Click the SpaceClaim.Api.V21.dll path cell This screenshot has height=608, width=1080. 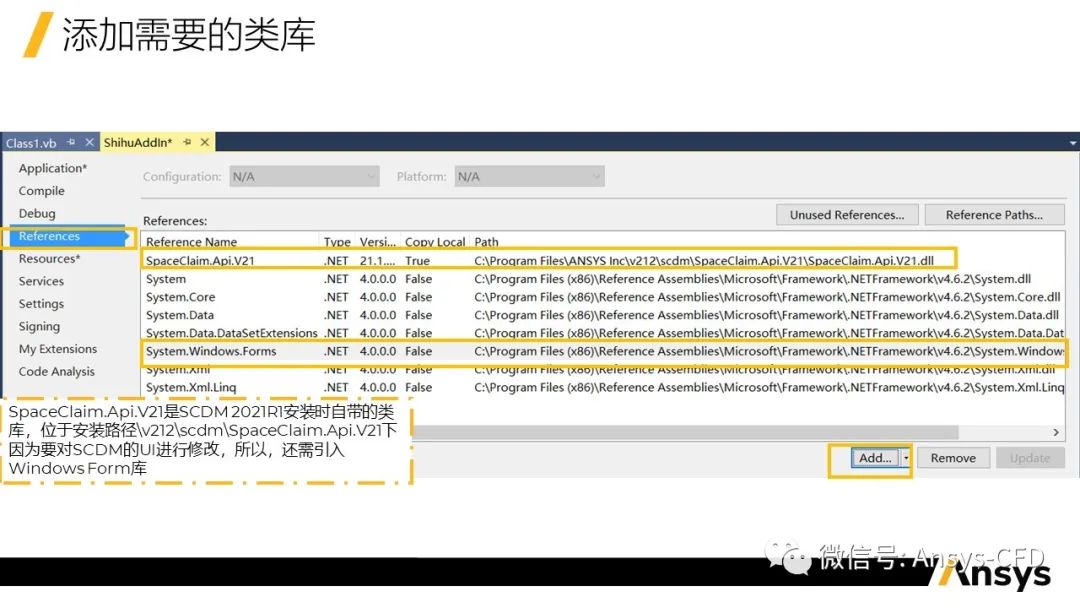[x=704, y=260]
